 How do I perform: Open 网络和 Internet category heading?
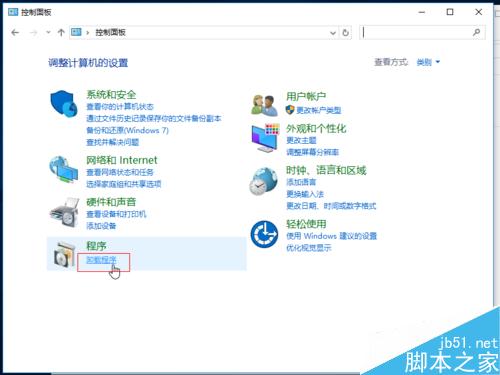(x=122, y=160)
